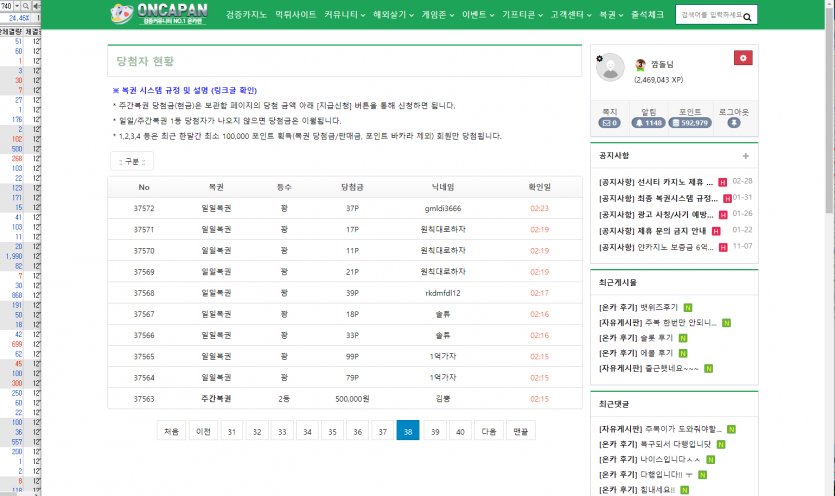The height and width of the screenshot is (496, 835).
Task: Expand the 해외살기 menu
Action: click(393, 15)
